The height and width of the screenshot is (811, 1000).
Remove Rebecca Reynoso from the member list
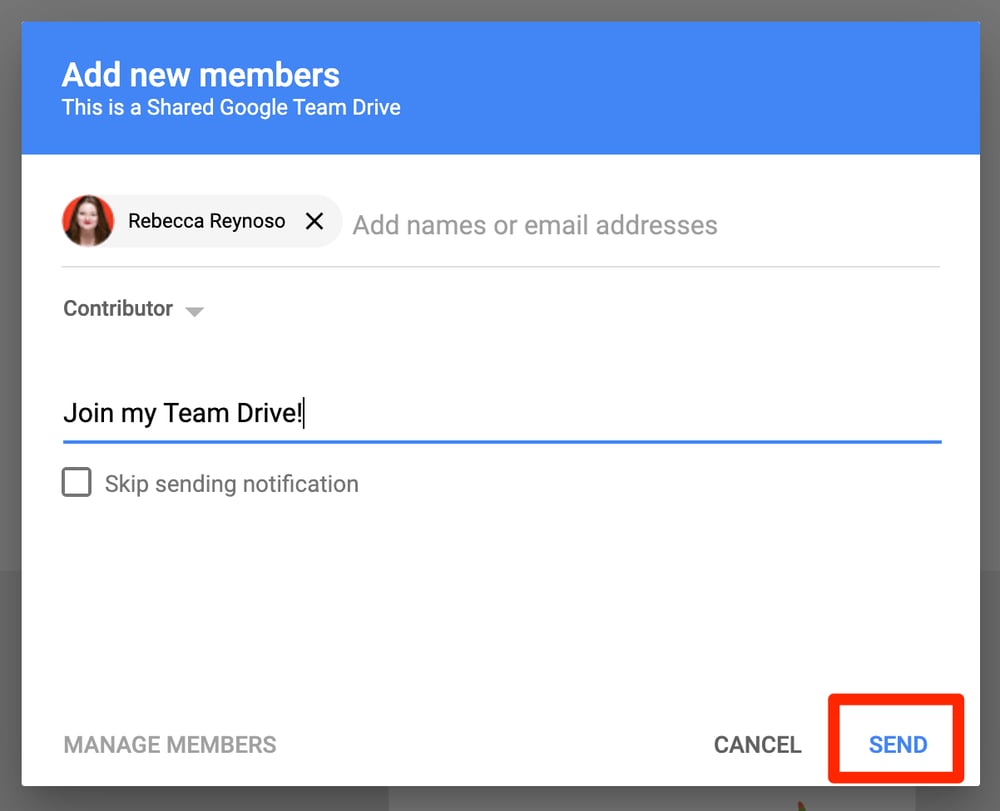[x=313, y=221]
